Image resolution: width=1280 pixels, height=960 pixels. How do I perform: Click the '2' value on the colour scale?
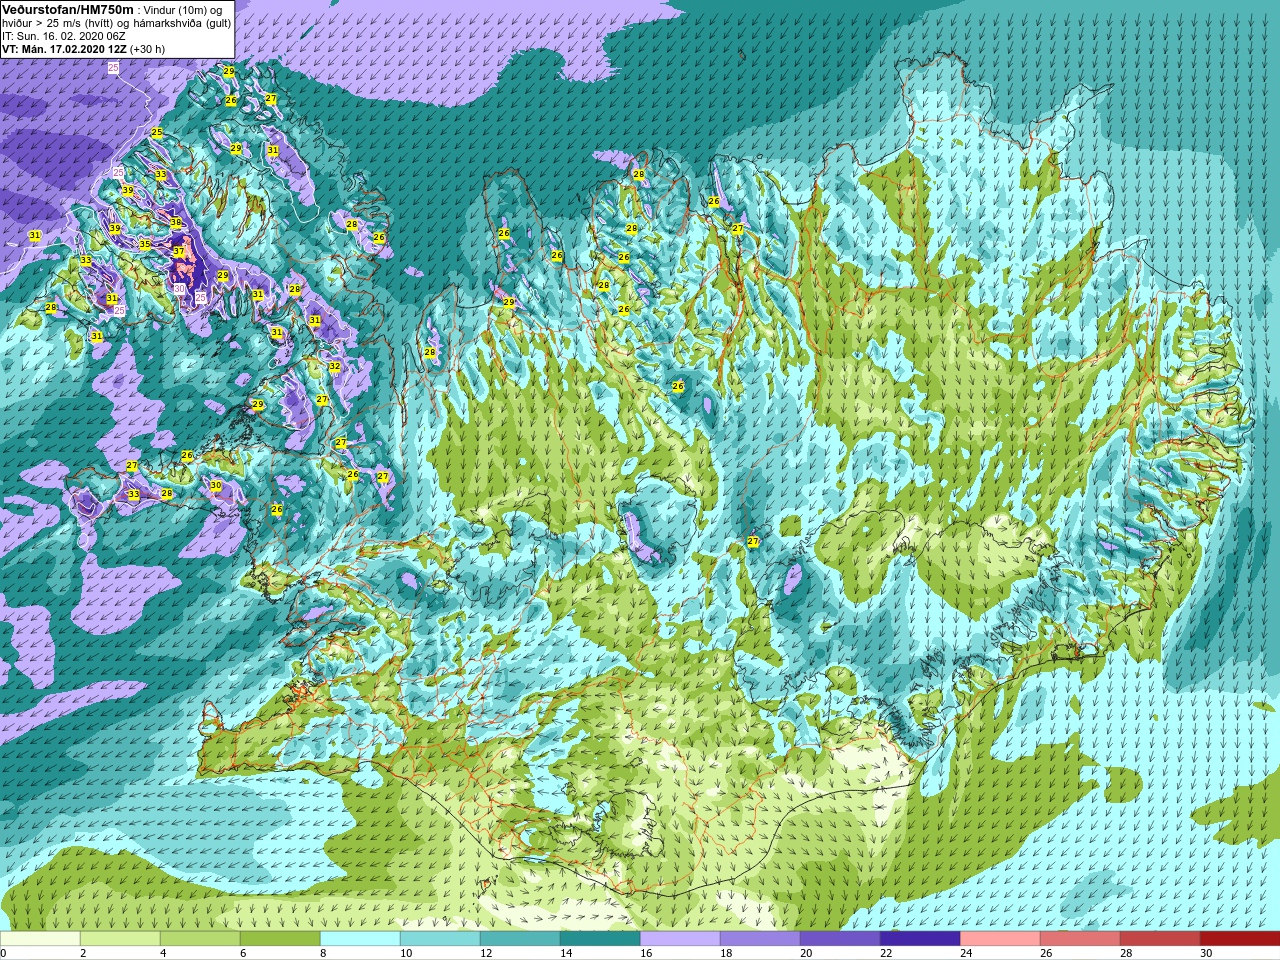[x=82, y=953]
